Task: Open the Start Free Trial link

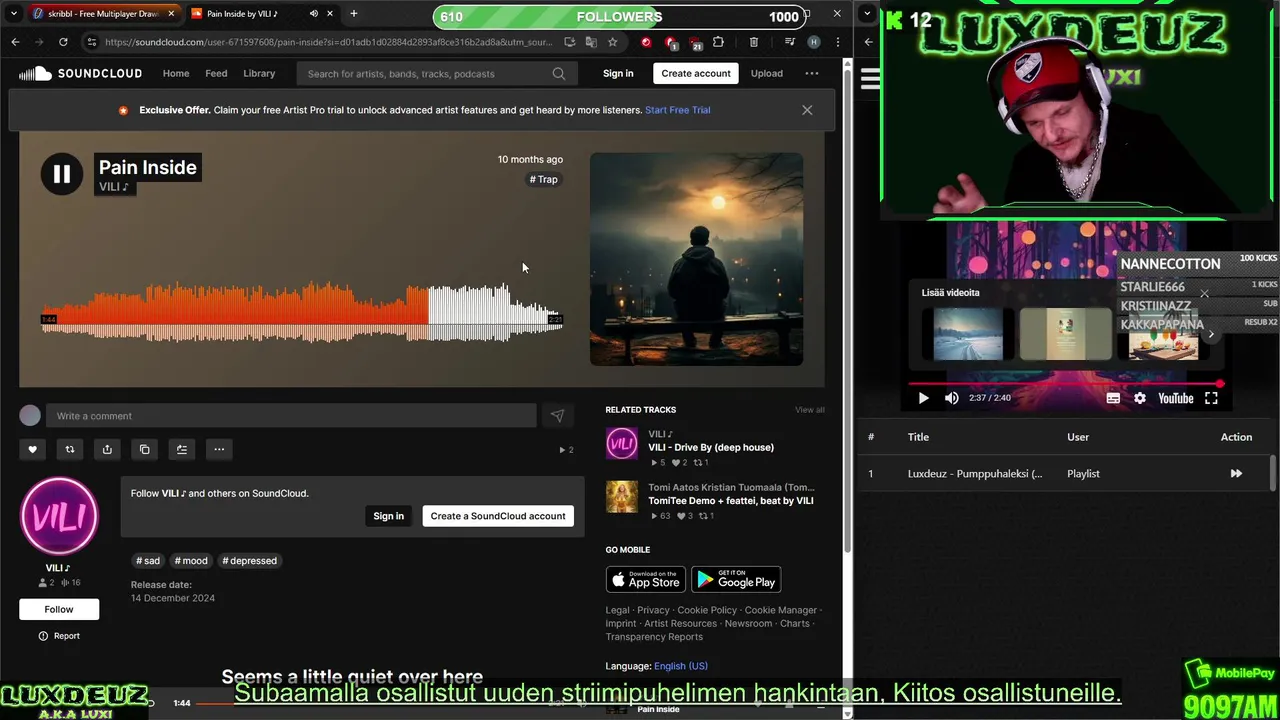Action: [x=678, y=110]
